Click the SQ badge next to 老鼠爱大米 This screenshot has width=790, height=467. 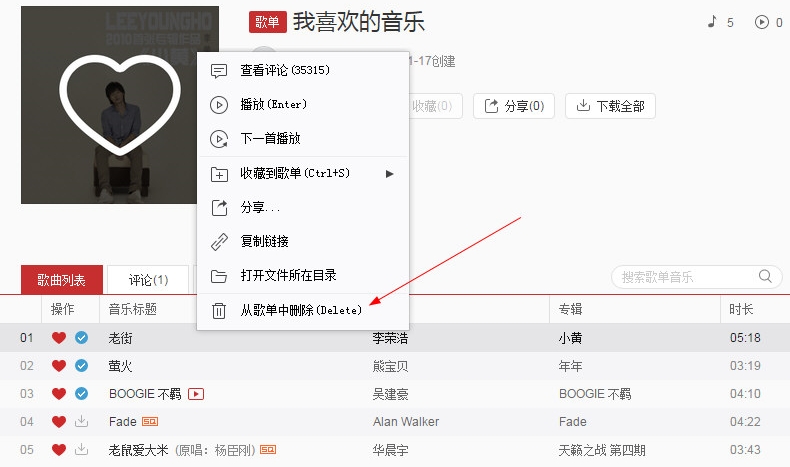pos(268,449)
